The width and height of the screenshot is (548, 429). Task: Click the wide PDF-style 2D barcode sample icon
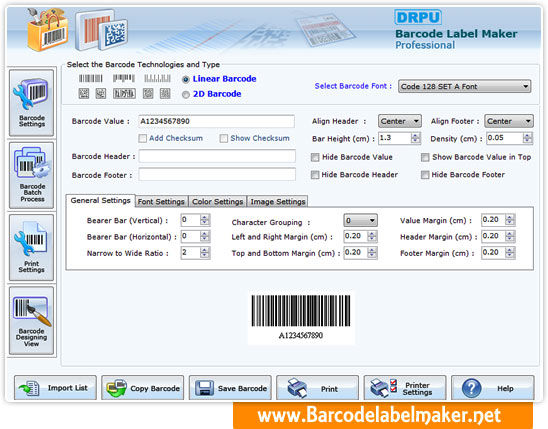[x=124, y=93]
